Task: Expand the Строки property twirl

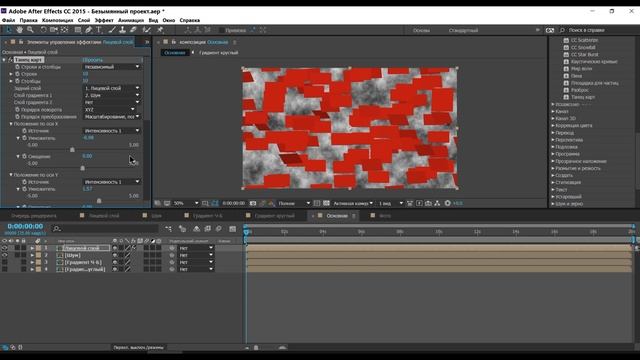Action: tap(11, 74)
